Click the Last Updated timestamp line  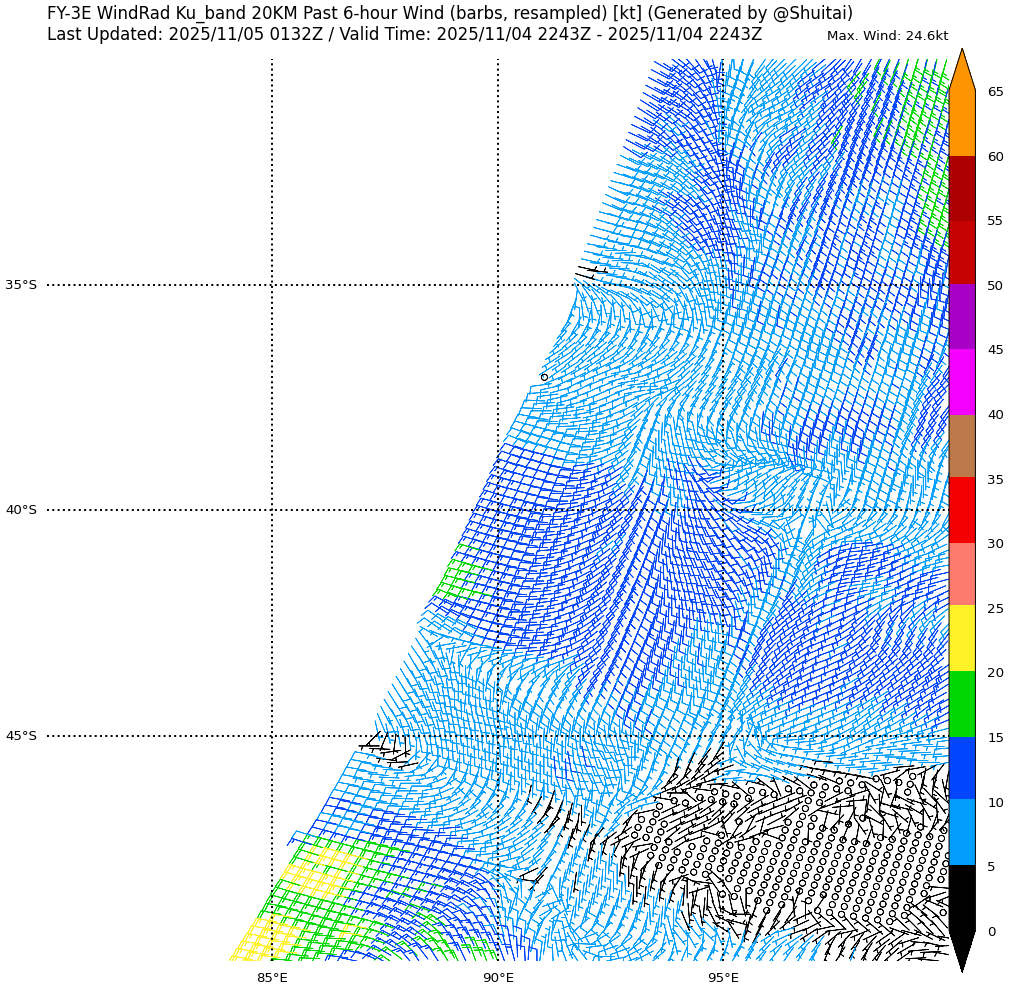(x=404, y=34)
